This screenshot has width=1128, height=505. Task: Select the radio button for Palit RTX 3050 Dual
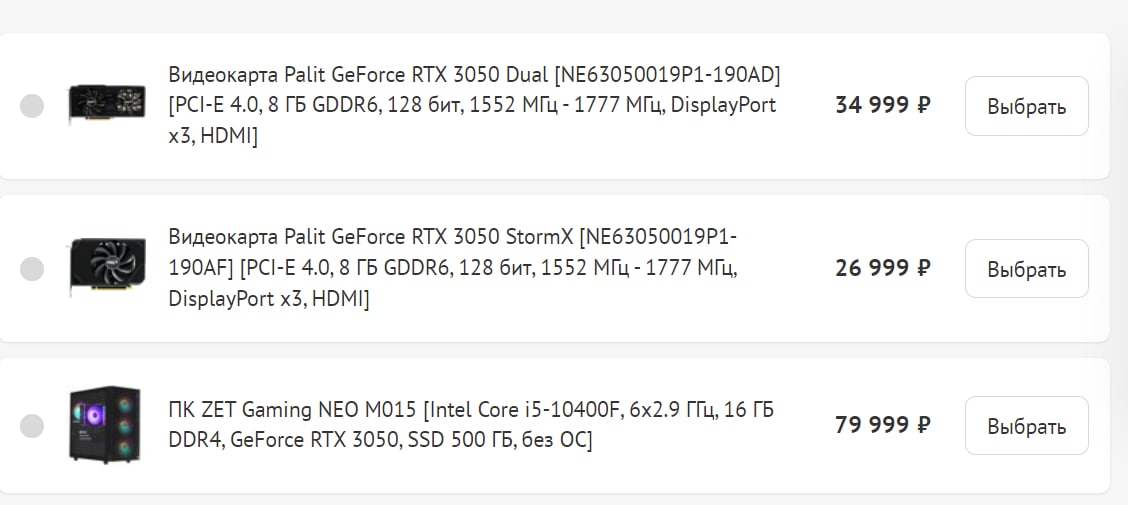(32, 106)
